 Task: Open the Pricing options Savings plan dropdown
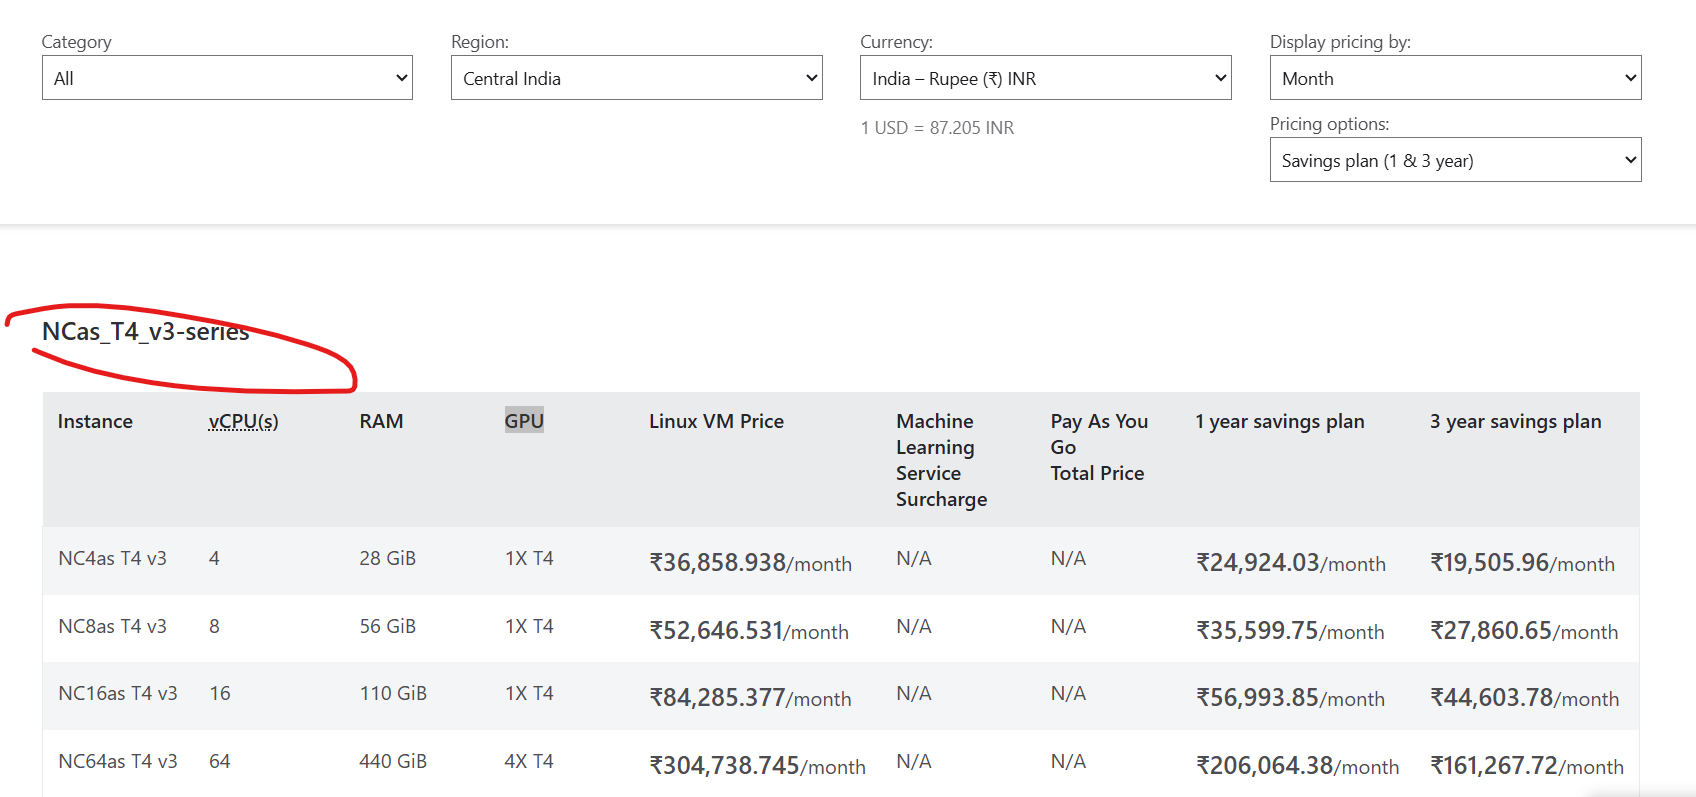click(1455, 160)
